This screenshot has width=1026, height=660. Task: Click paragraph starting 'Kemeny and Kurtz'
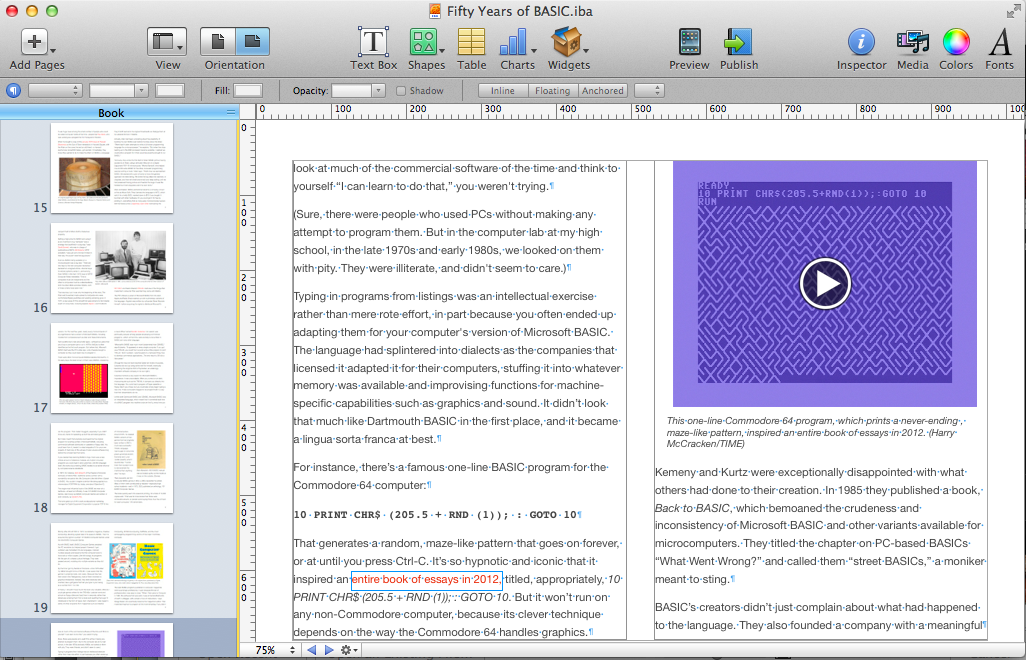tap(820, 526)
